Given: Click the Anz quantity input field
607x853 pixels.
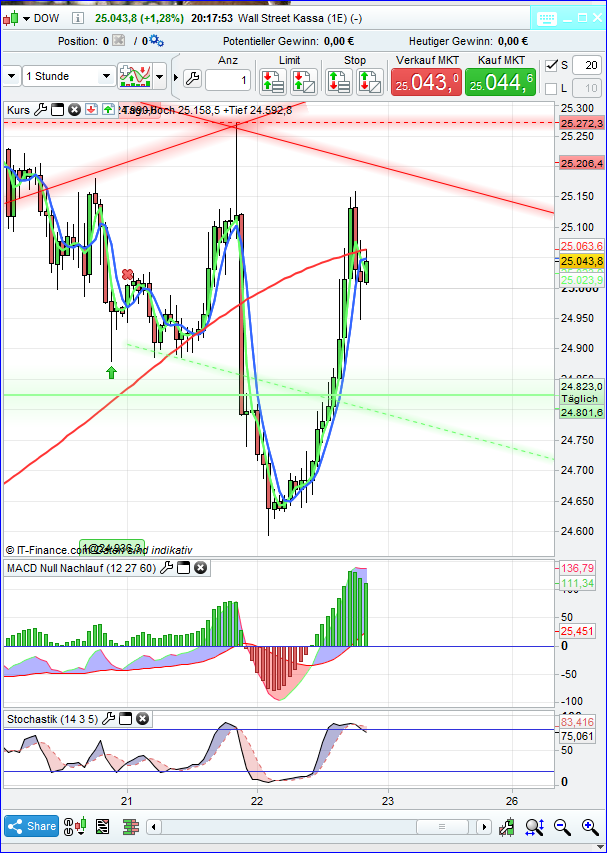Looking at the screenshot, I should coord(228,80).
